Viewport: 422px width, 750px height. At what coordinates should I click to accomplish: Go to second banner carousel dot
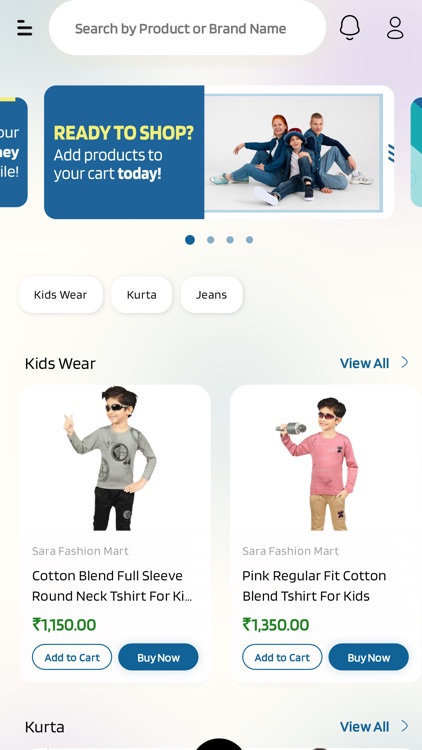[x=211, y=240]
